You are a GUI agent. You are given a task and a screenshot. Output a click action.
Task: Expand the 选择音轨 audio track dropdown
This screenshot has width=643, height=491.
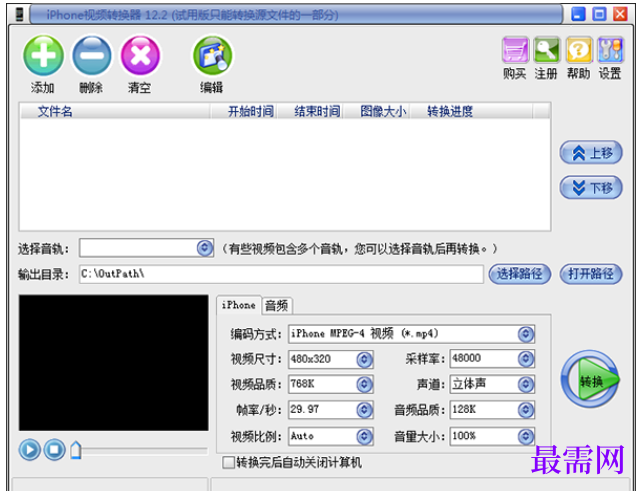point(205,248)
